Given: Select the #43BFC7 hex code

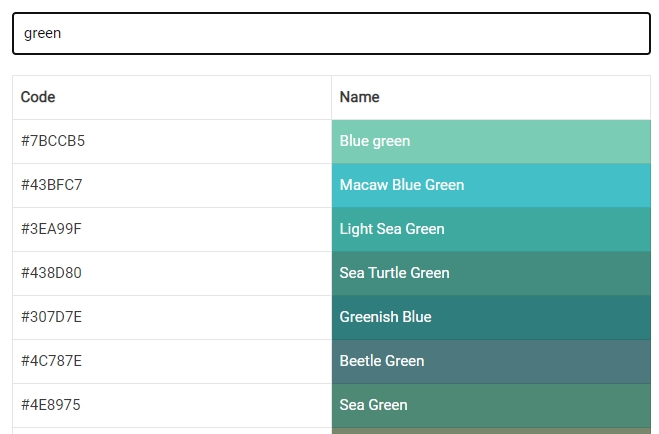Looking at the screenshot, I should click(x=171, y=185).
